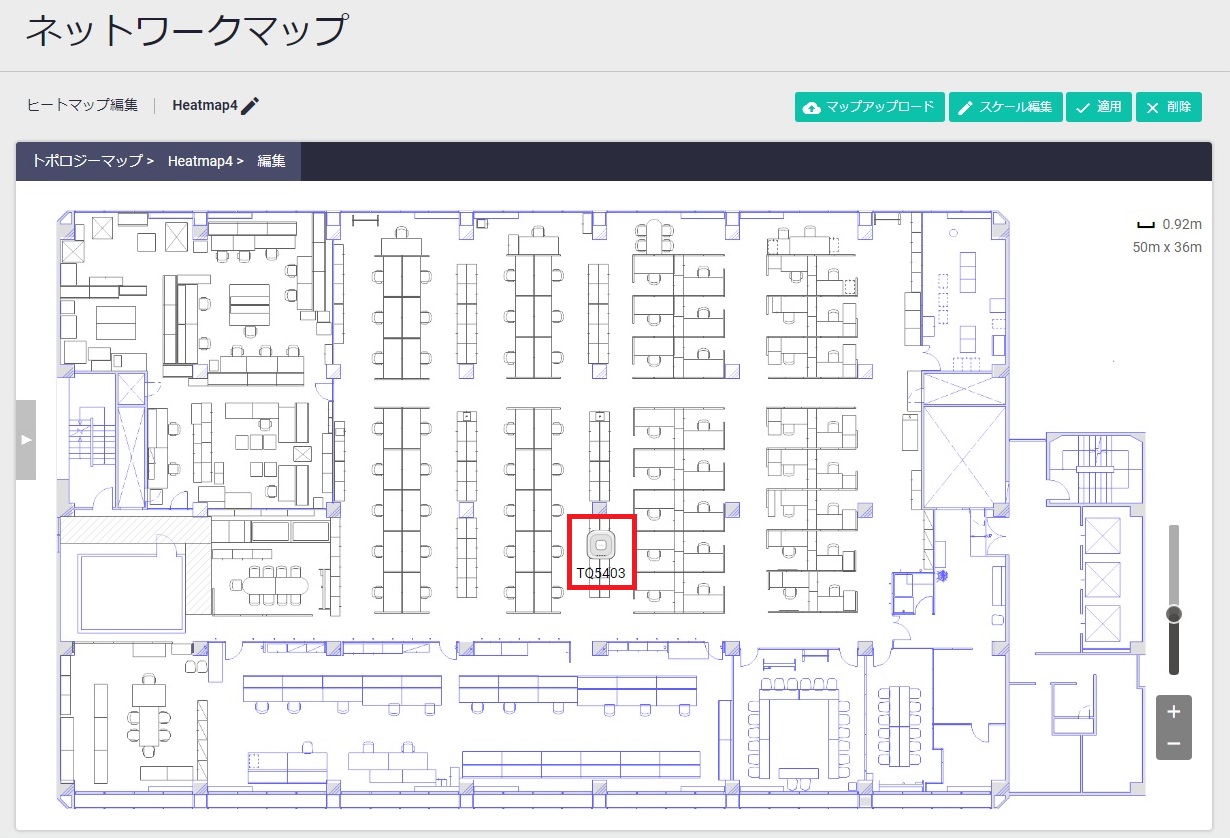This screenshot has width=1230, height=838.
Task: Click the Heatmap4 name in header
Action: tap(204, 105)
